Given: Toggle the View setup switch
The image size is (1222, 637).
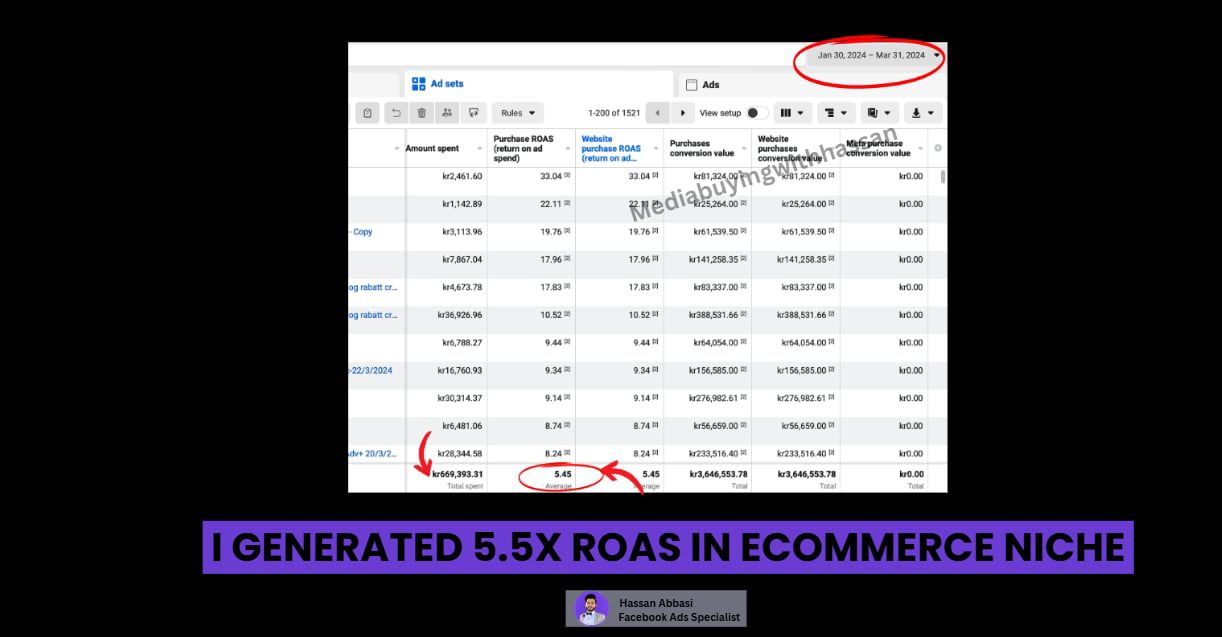Looking at the screenshot, I should tap(757, 113).
